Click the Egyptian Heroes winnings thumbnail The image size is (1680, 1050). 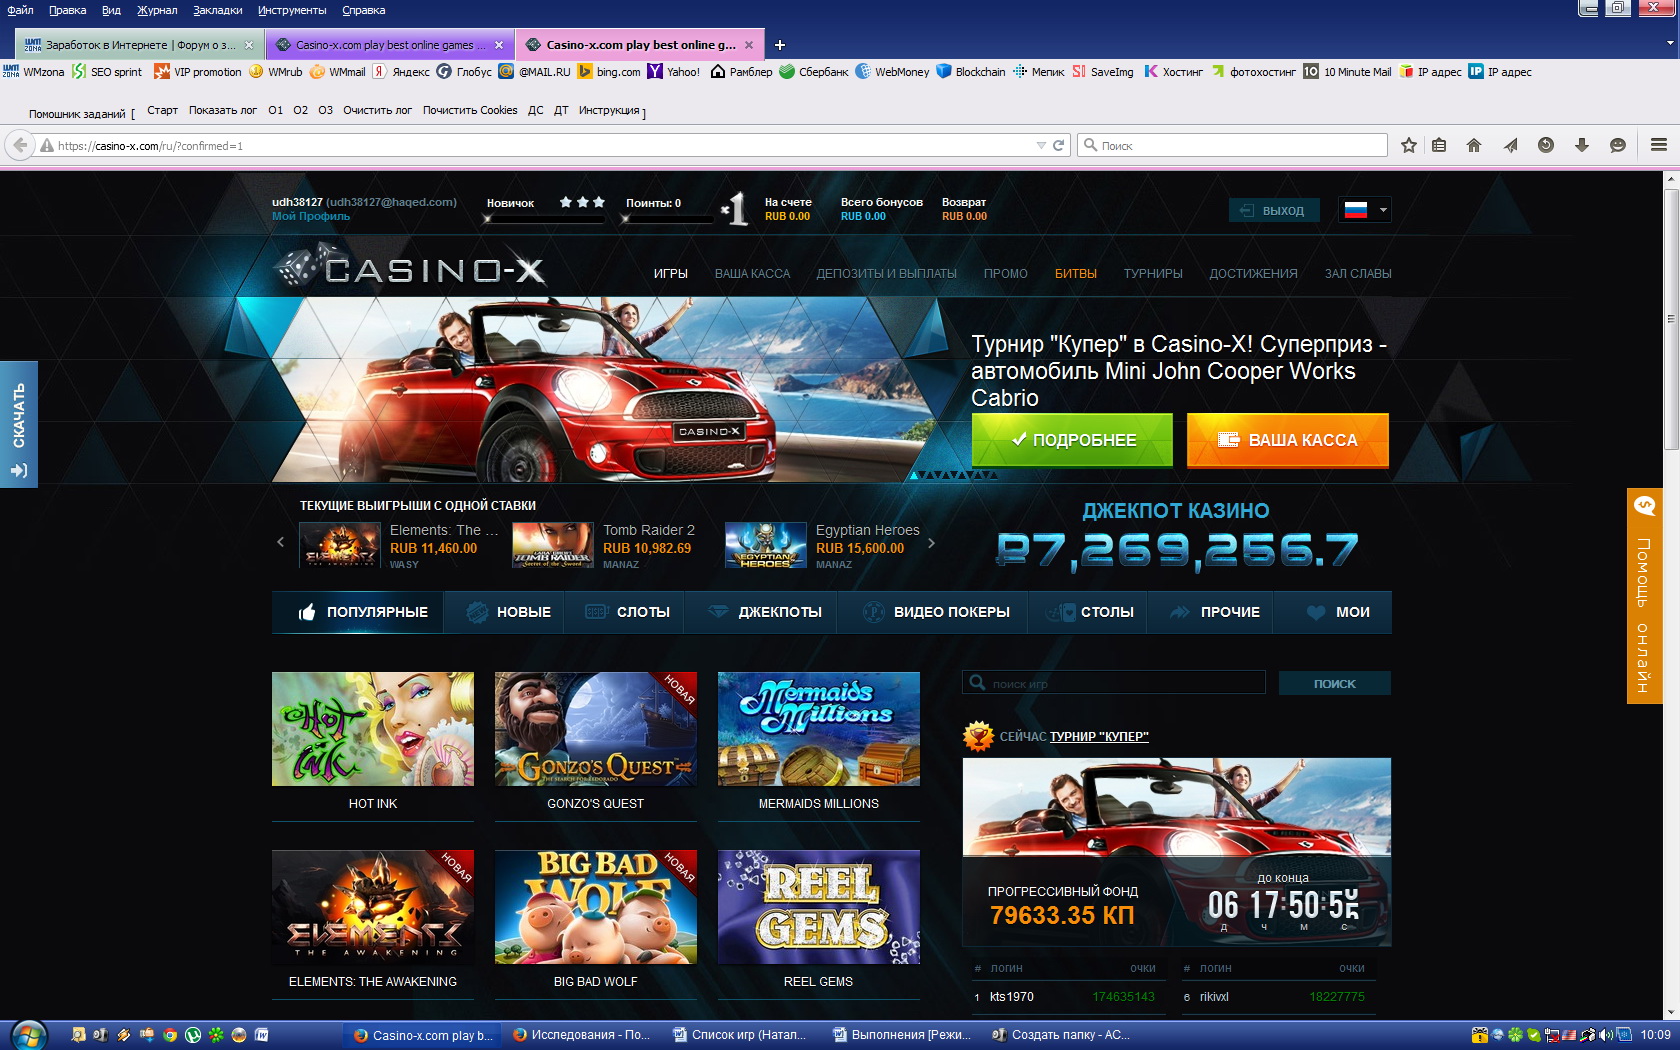point(766,545)
